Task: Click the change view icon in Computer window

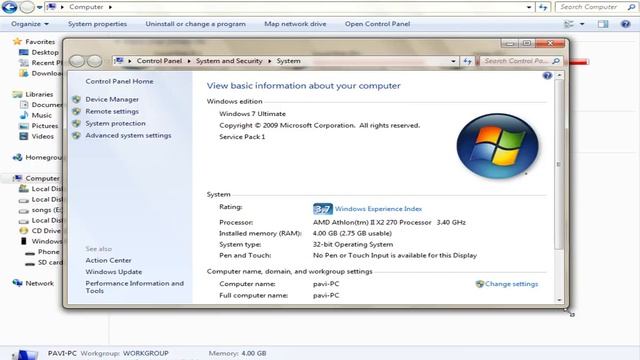Action: pyautogui.click(x=569, y=24)
